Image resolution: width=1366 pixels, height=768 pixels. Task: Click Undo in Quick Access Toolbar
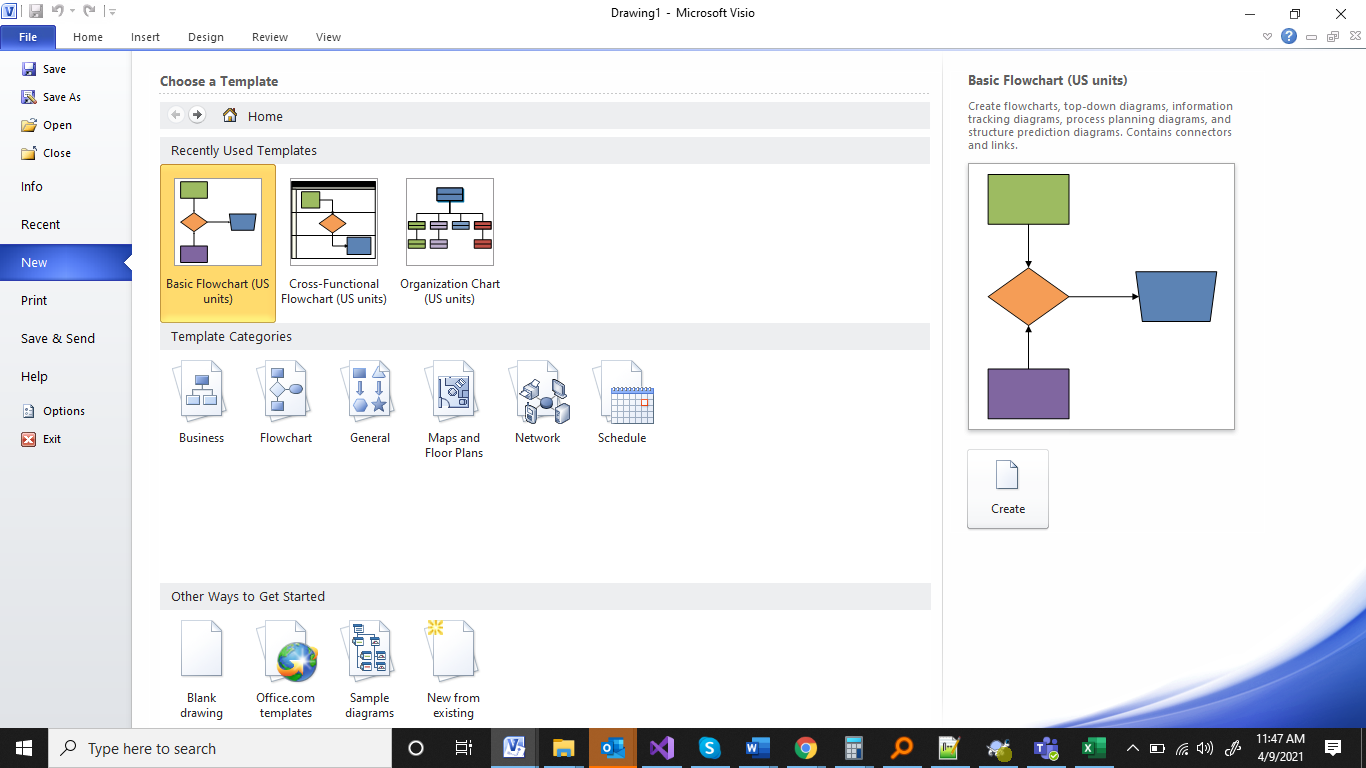tap(58, 11)
